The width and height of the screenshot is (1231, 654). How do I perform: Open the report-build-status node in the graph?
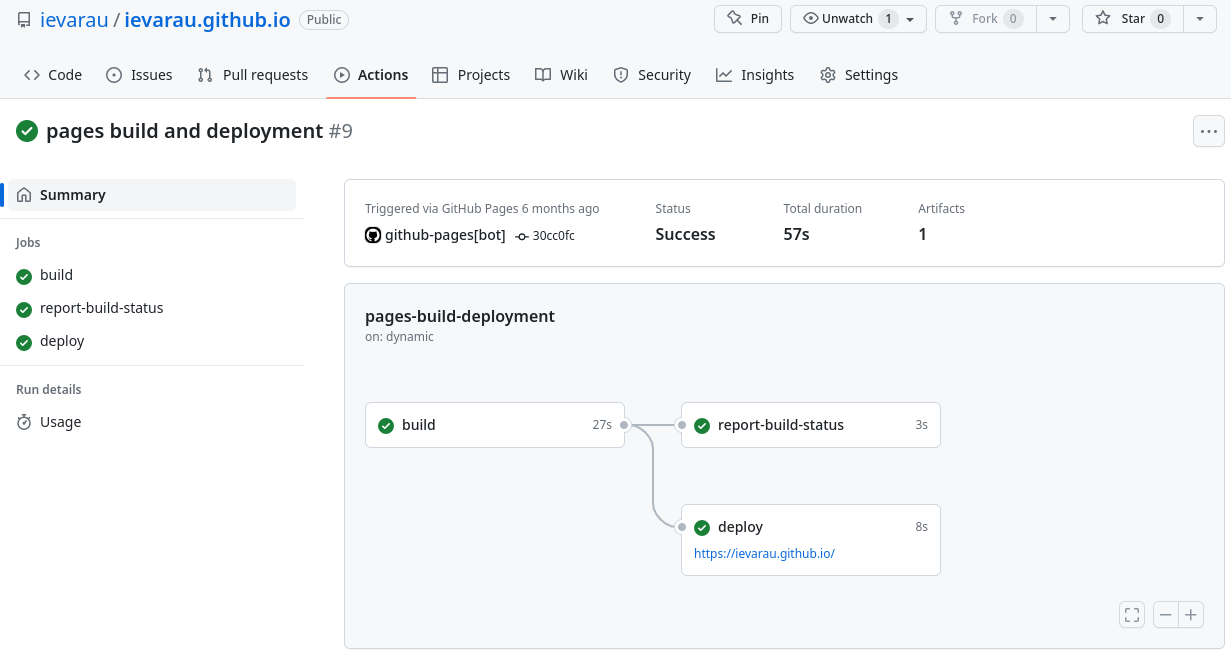[811, 425]
